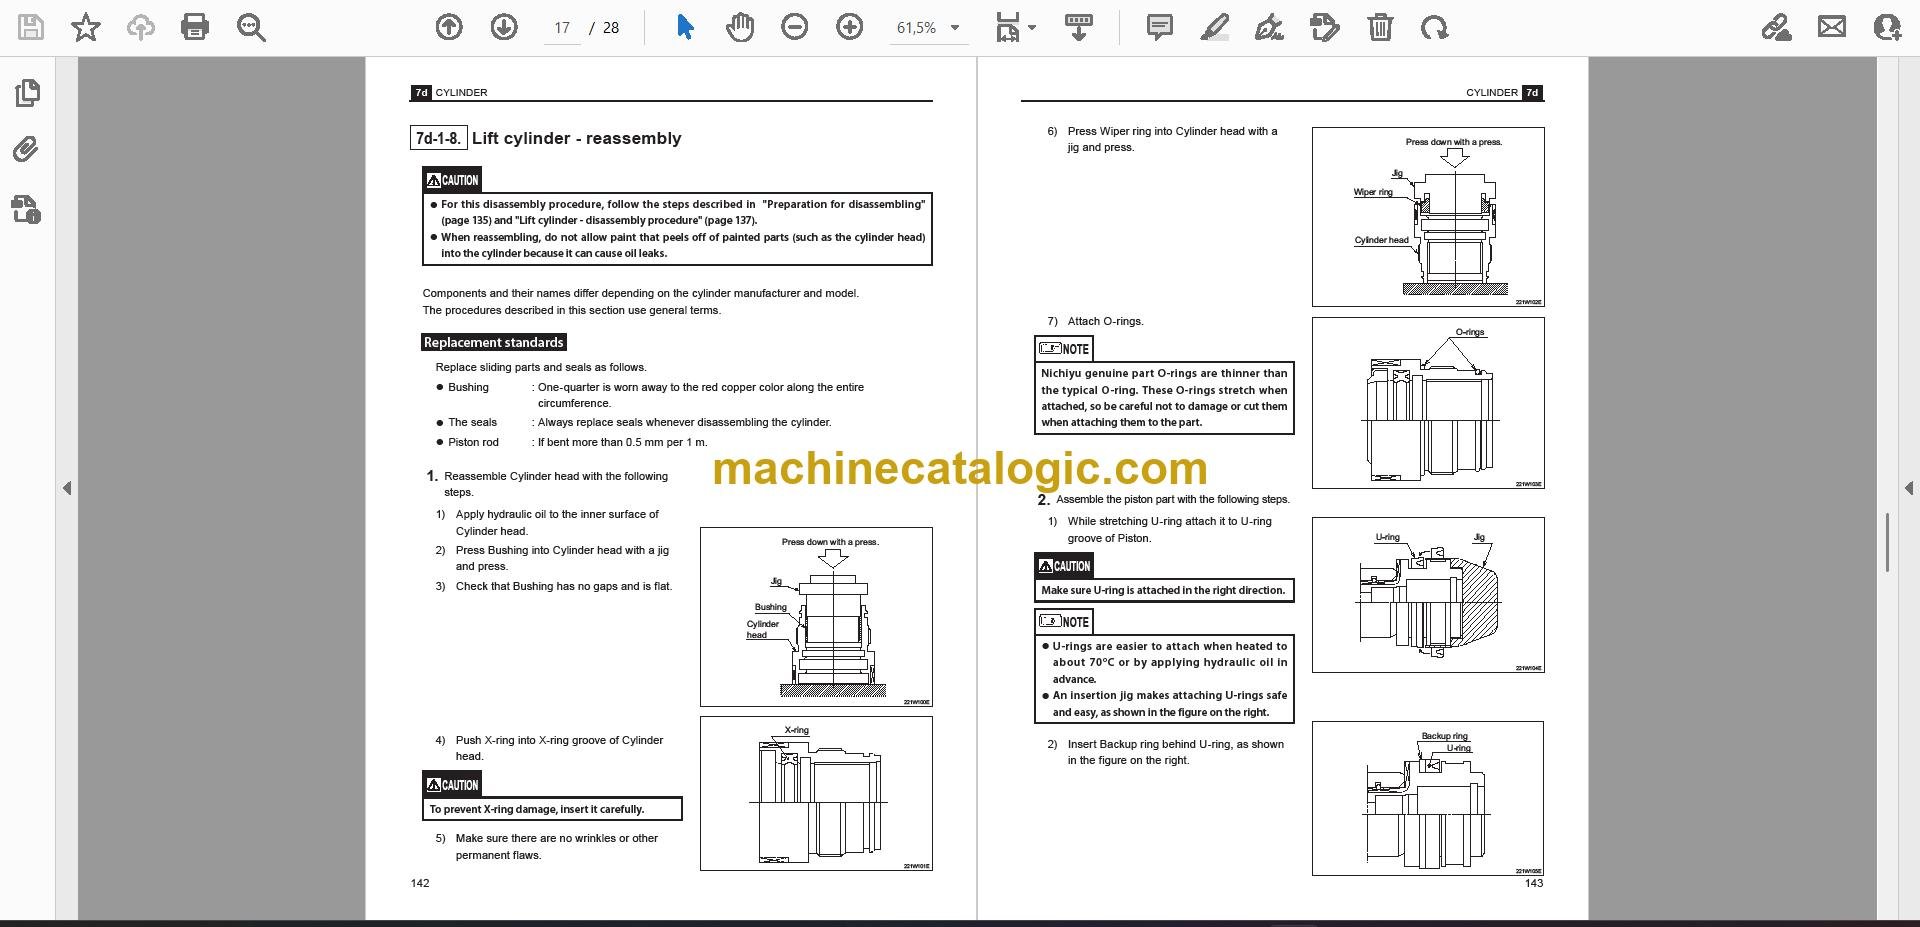Click the heading "Lift cylinder - reassembly"
Image resolution: width=1920 pixels, height=927 pixels.
pos(576,138)
